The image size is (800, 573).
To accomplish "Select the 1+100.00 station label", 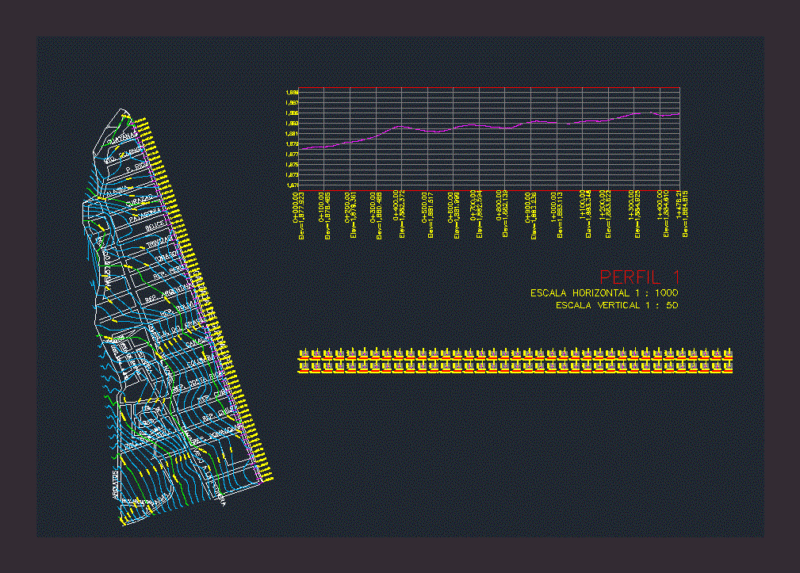I will [x=583, y=206].
